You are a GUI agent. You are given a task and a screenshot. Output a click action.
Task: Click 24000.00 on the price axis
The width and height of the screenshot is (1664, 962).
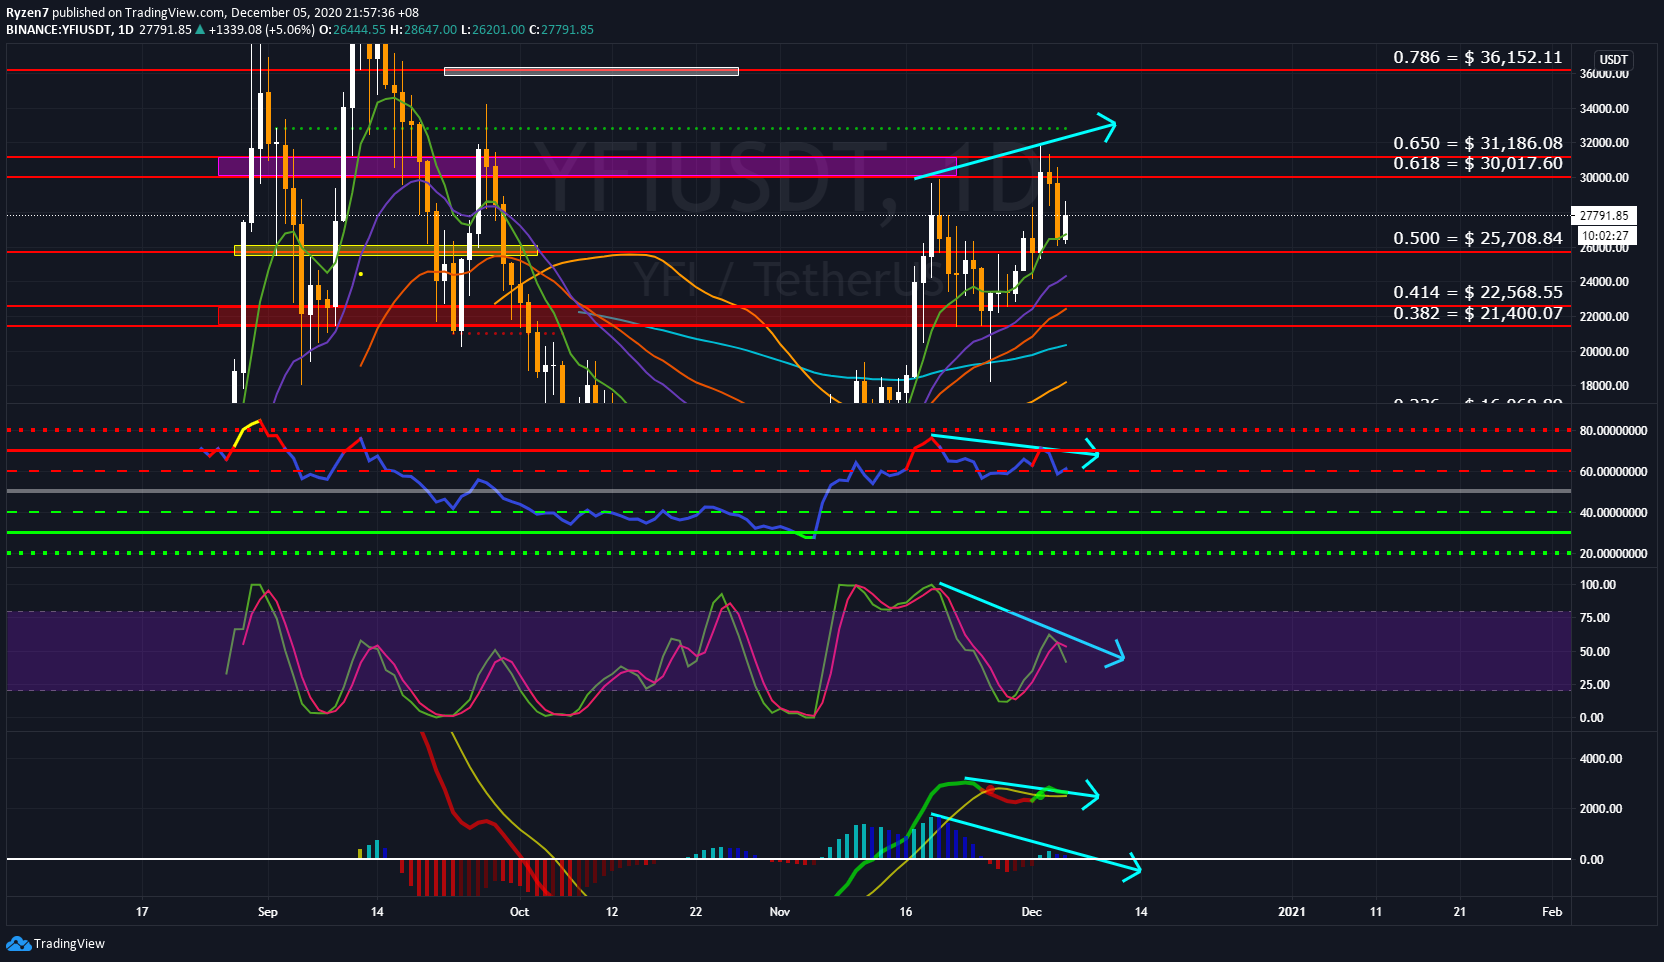(1604, 281)
